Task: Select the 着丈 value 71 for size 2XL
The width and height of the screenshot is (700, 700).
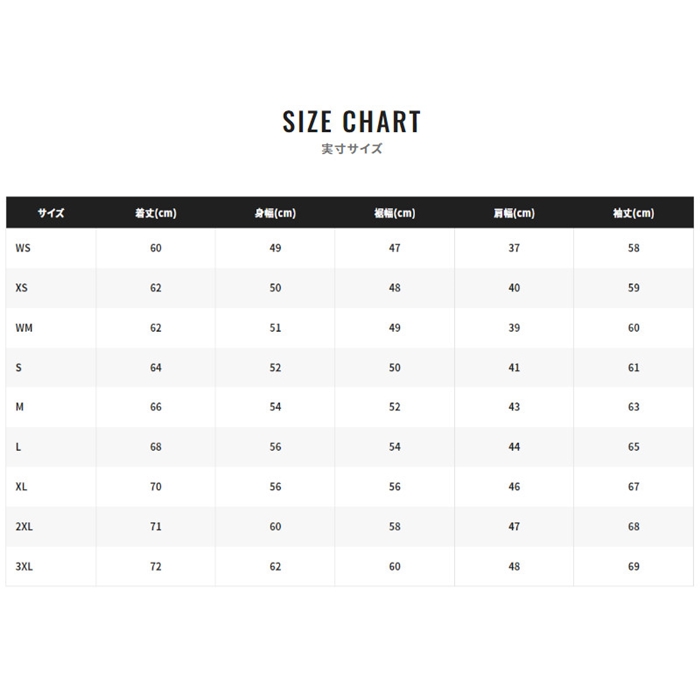Action: click(155, 526)
